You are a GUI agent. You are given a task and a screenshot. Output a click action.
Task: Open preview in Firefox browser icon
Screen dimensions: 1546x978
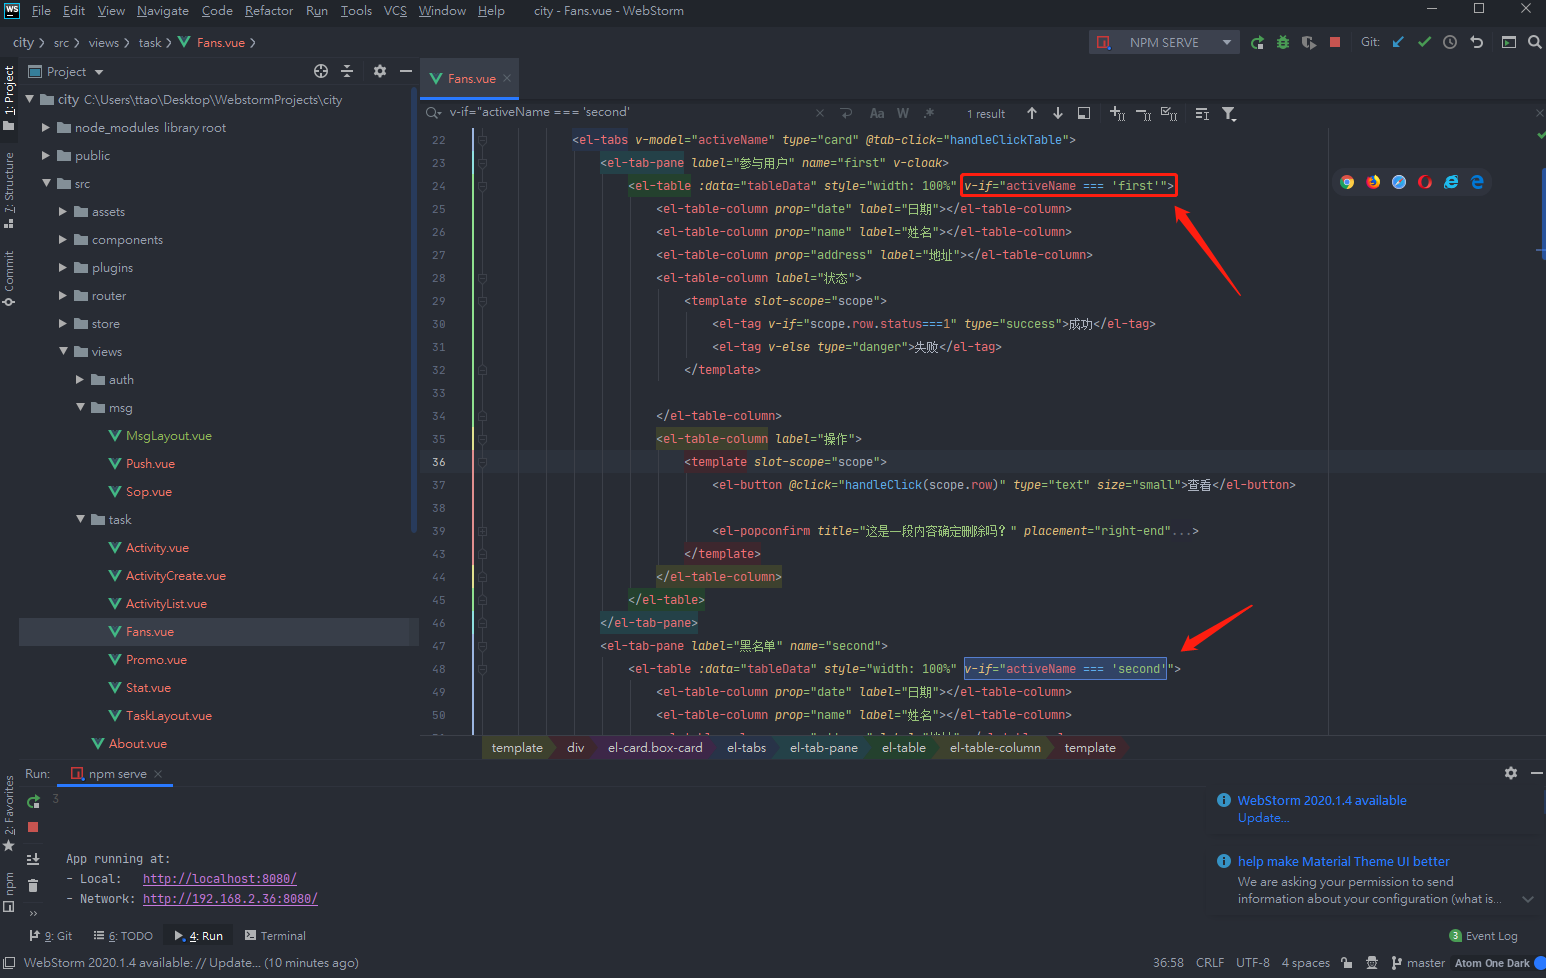[1373, 182]
